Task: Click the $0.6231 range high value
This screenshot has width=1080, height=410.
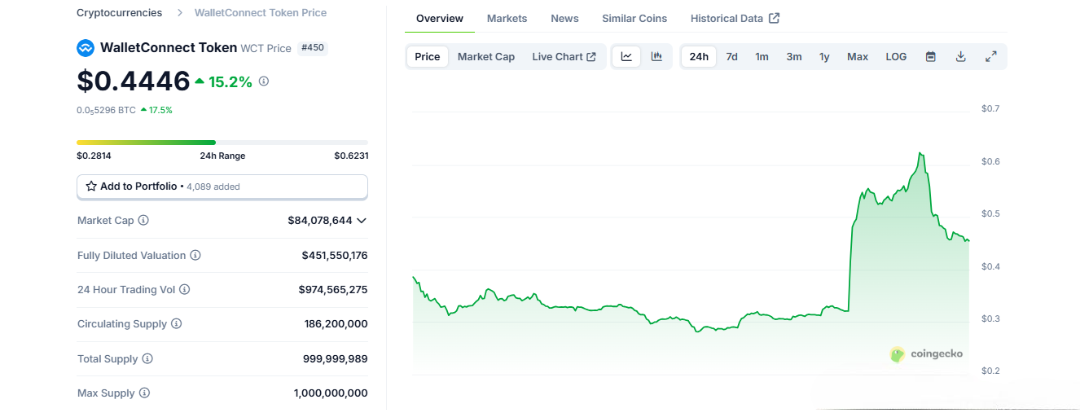Action: (351, 156)
